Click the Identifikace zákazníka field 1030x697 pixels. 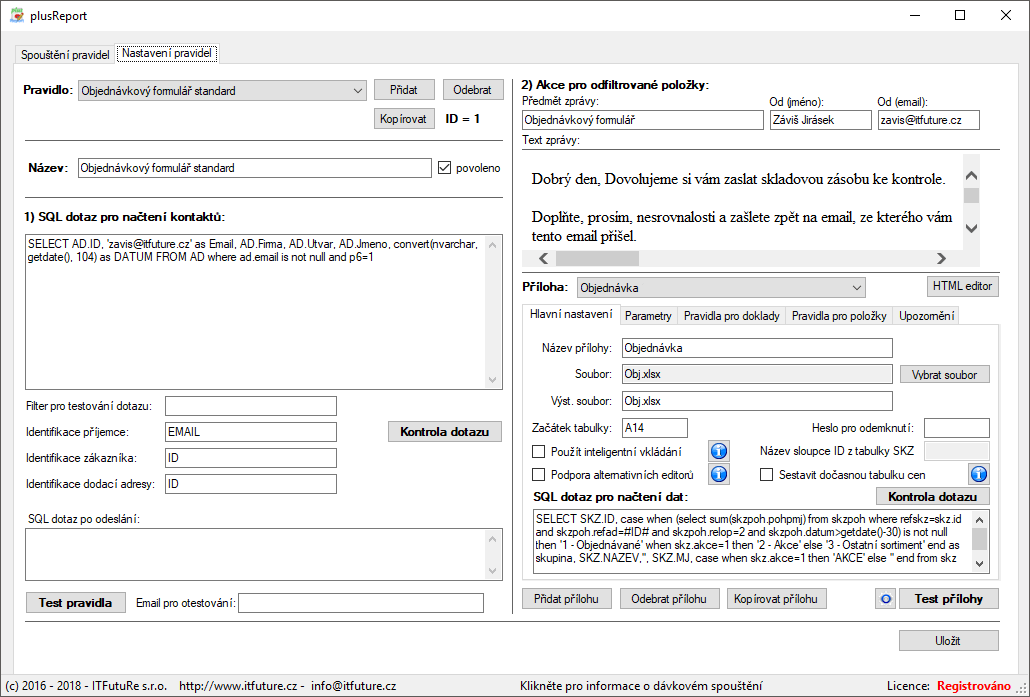(251, 458)
